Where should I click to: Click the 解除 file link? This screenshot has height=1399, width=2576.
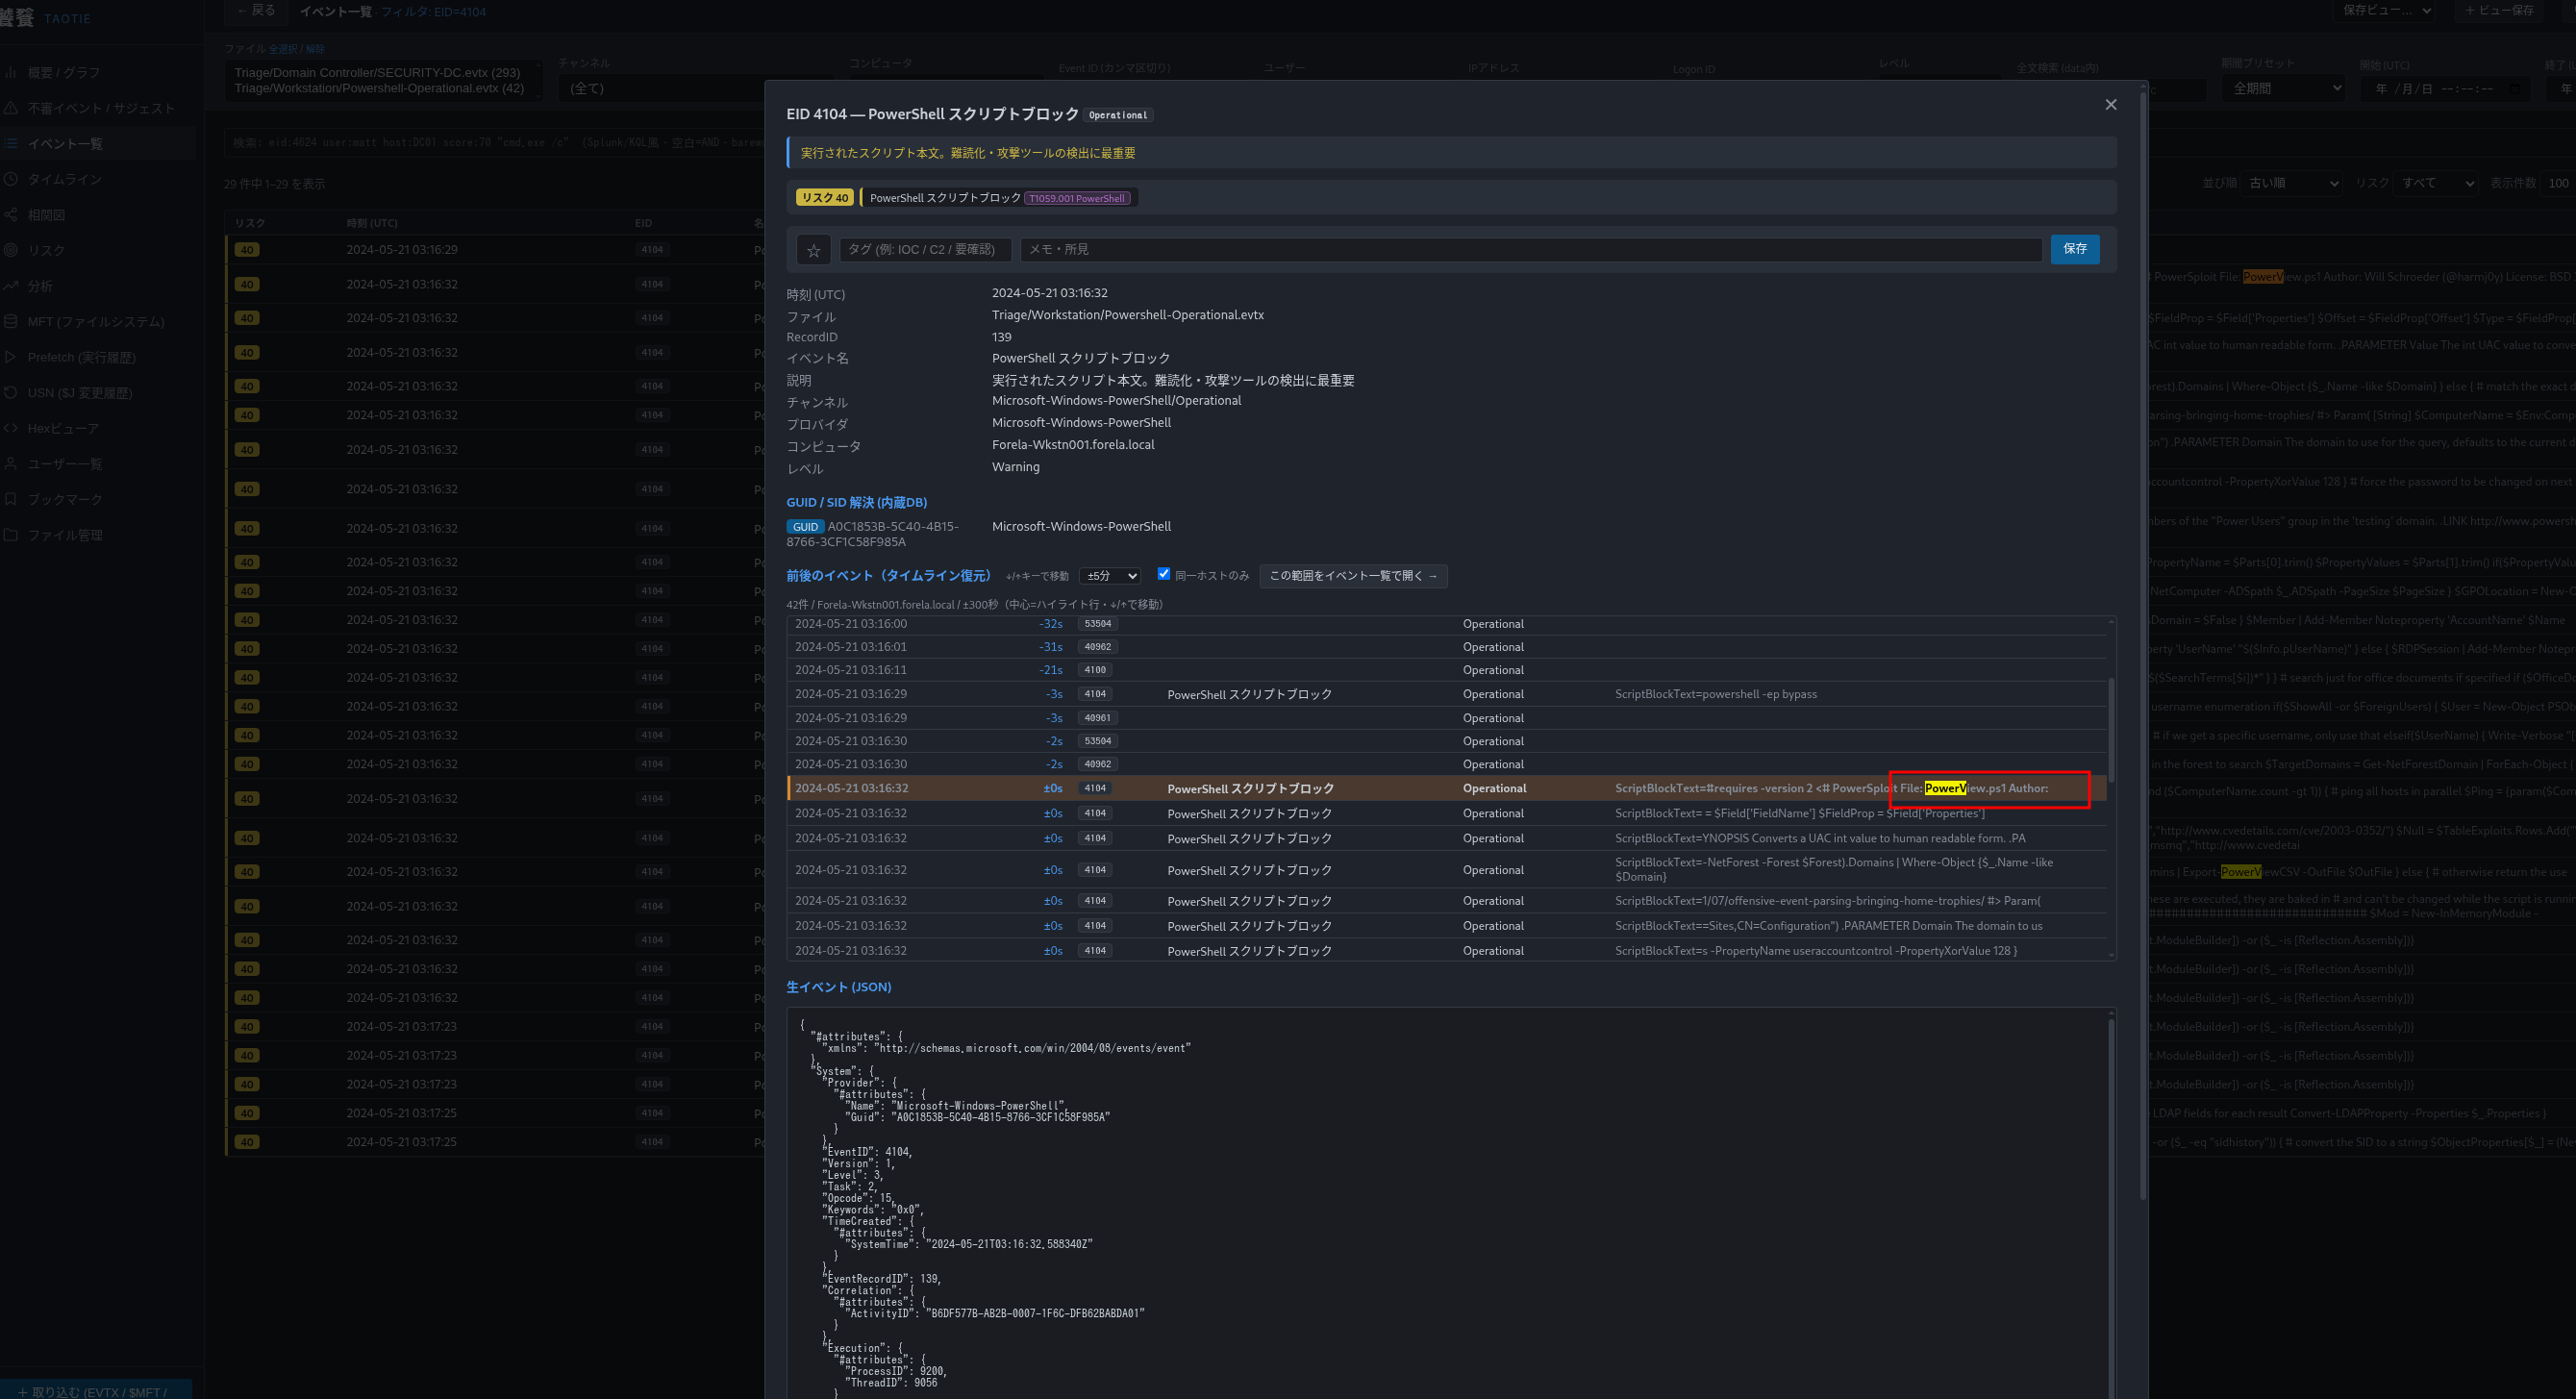(x=315, y=48)
